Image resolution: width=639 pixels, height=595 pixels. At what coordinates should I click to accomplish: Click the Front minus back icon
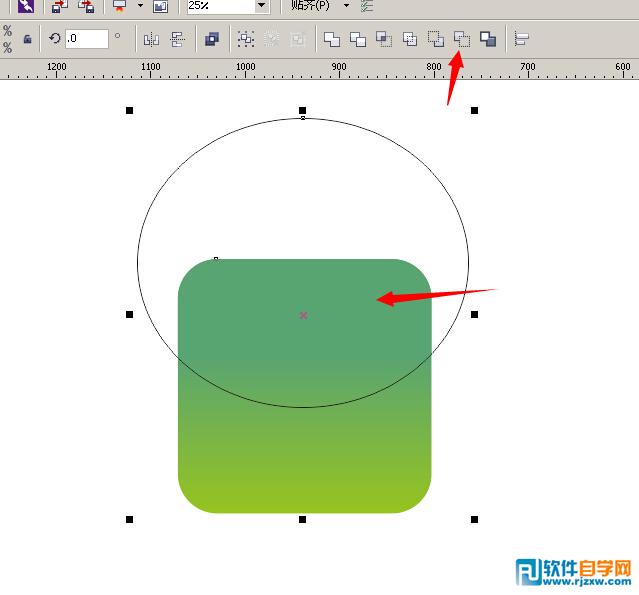click(436, 40)
